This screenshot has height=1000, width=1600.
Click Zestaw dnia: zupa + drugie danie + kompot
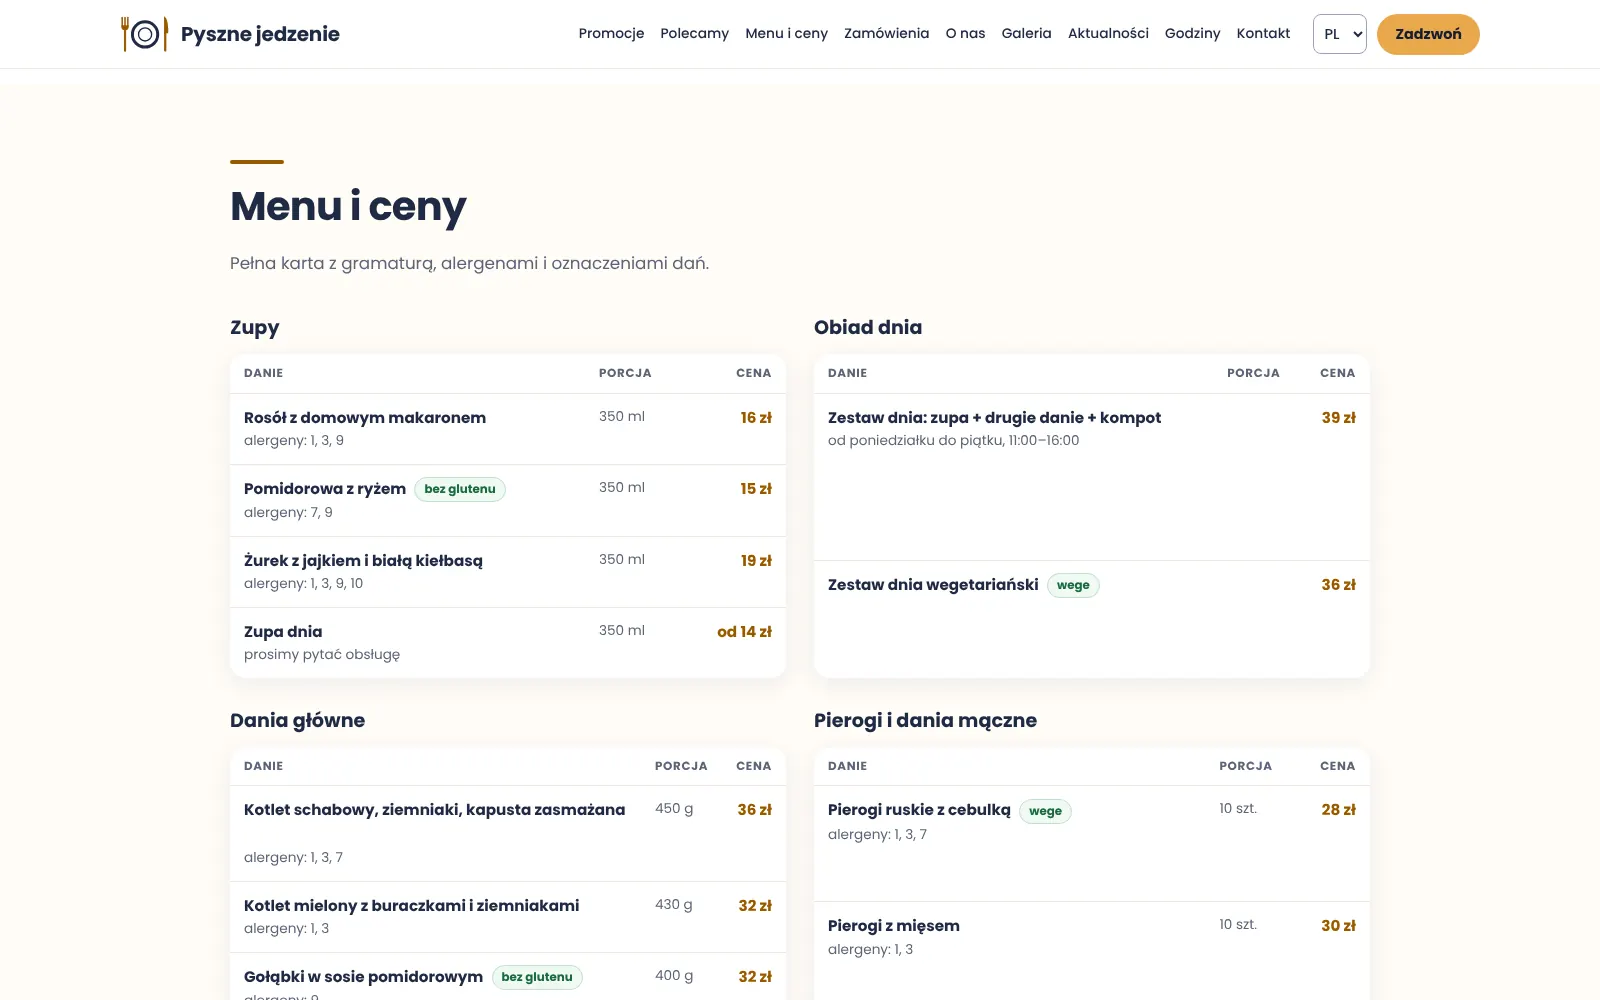tap(994, 418)
